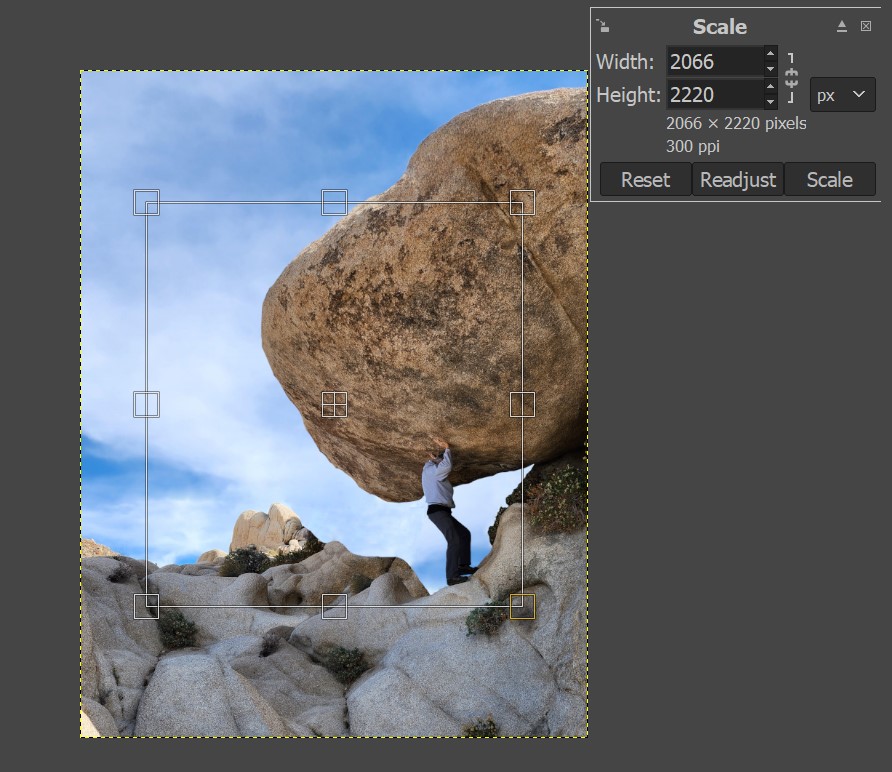Click the left-middle edge scale handle
The image size is (892, 772).
[x=146, y=404]
